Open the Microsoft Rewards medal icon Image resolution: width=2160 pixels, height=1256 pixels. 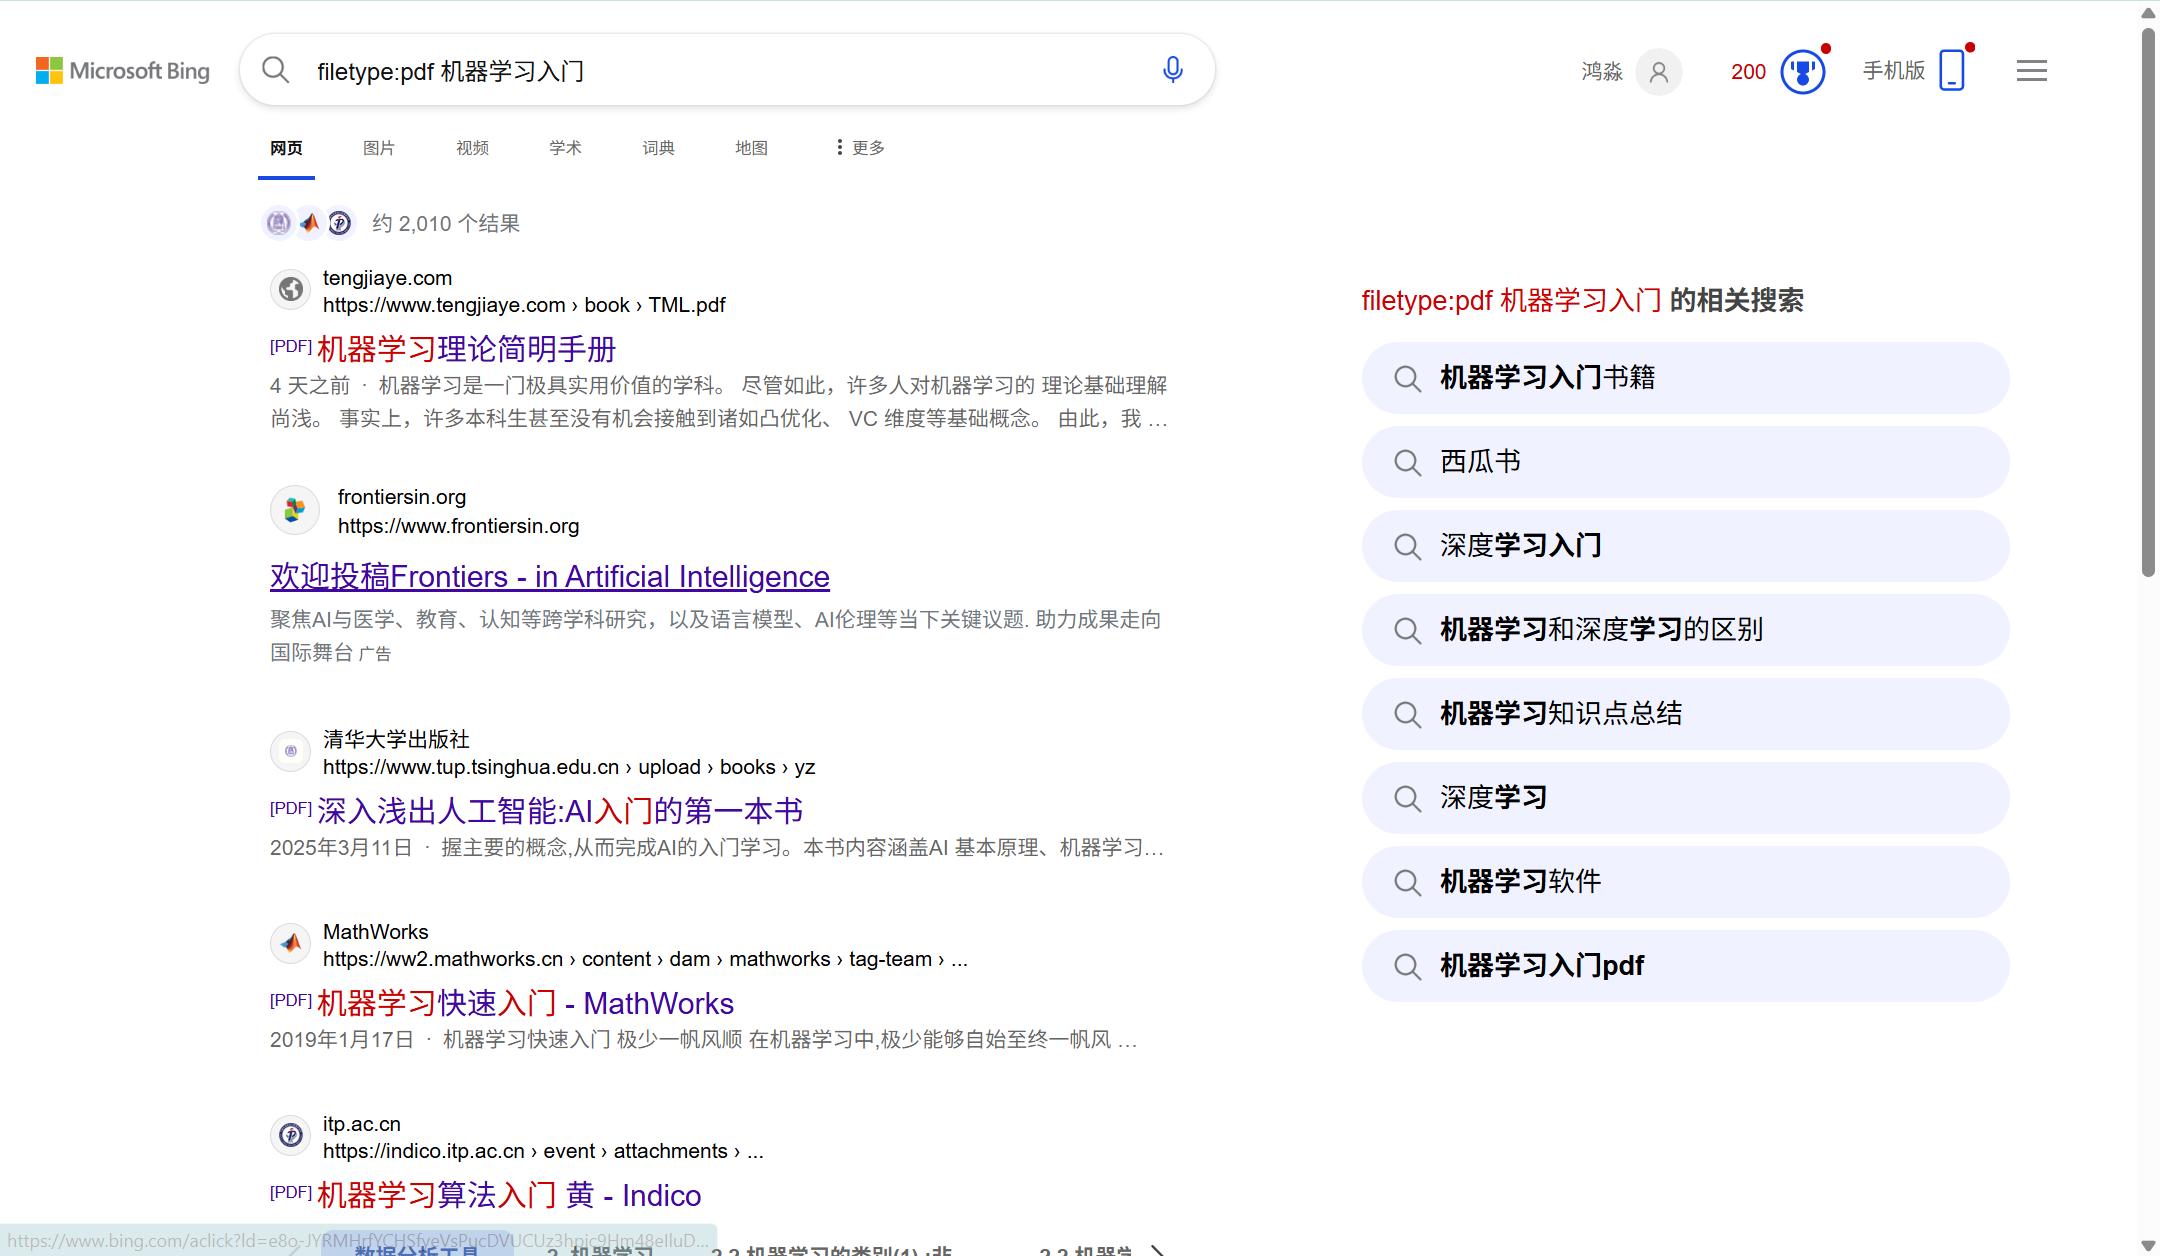point(1802,71)
